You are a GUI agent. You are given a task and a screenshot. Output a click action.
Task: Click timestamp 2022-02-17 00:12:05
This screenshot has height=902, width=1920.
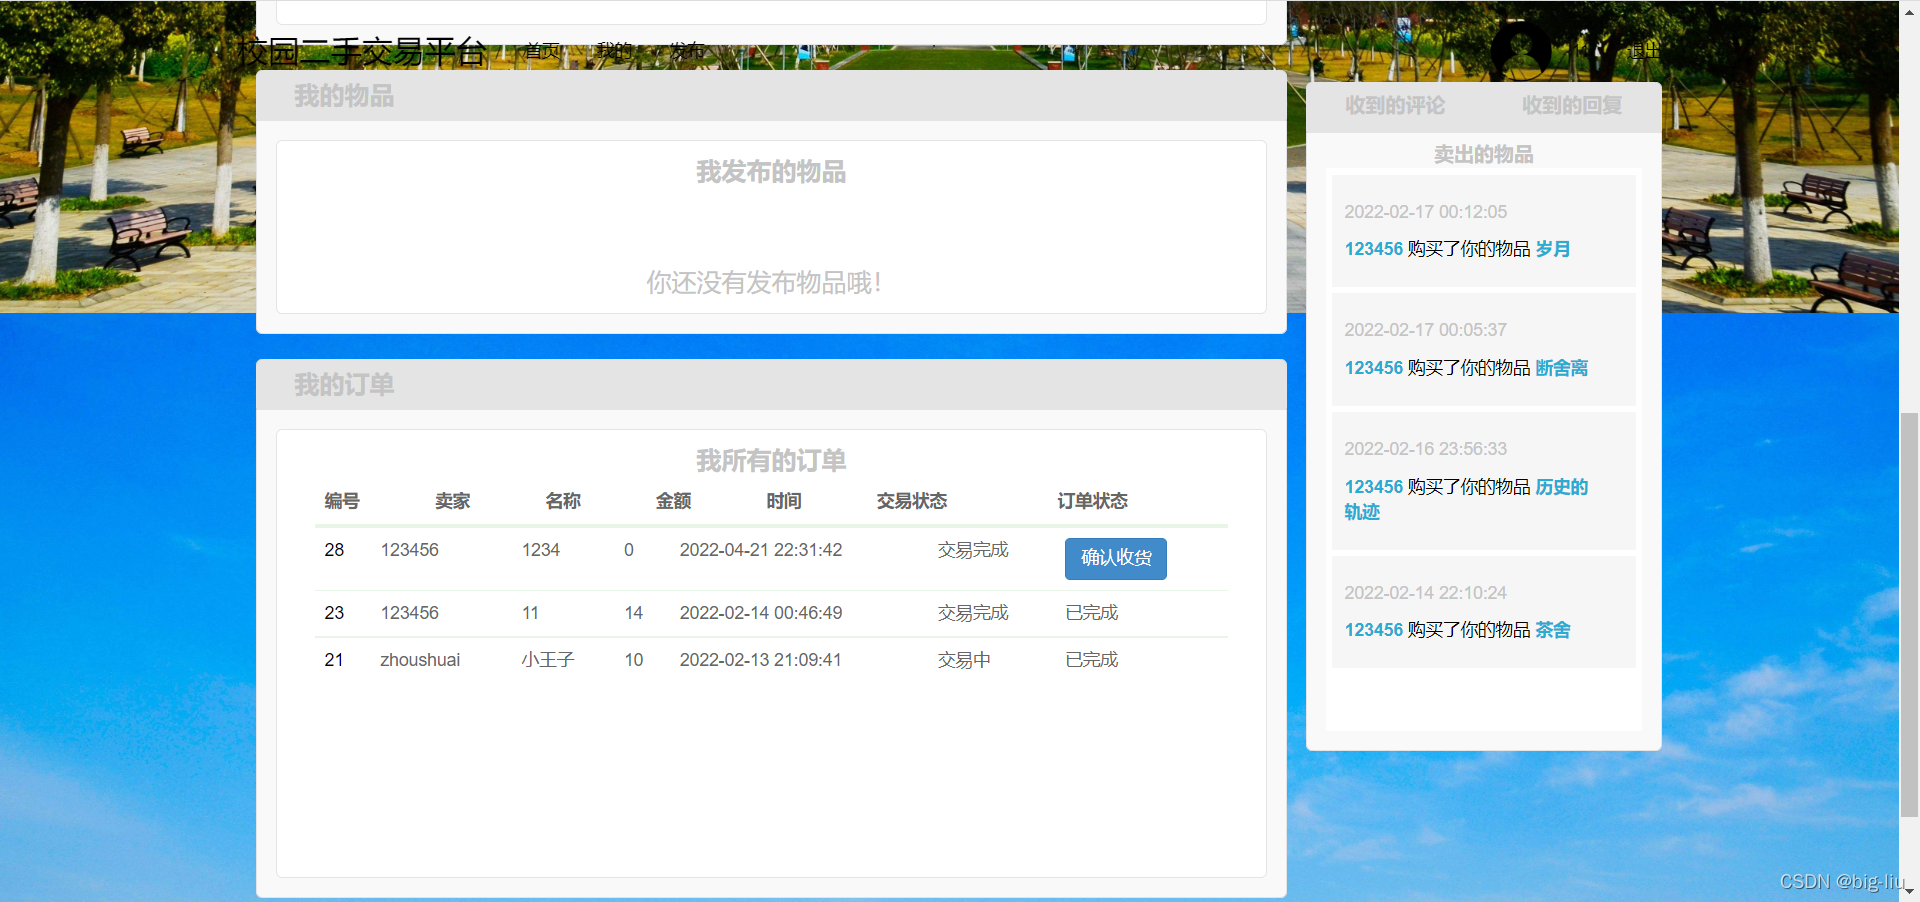(x=1425, y=212)
